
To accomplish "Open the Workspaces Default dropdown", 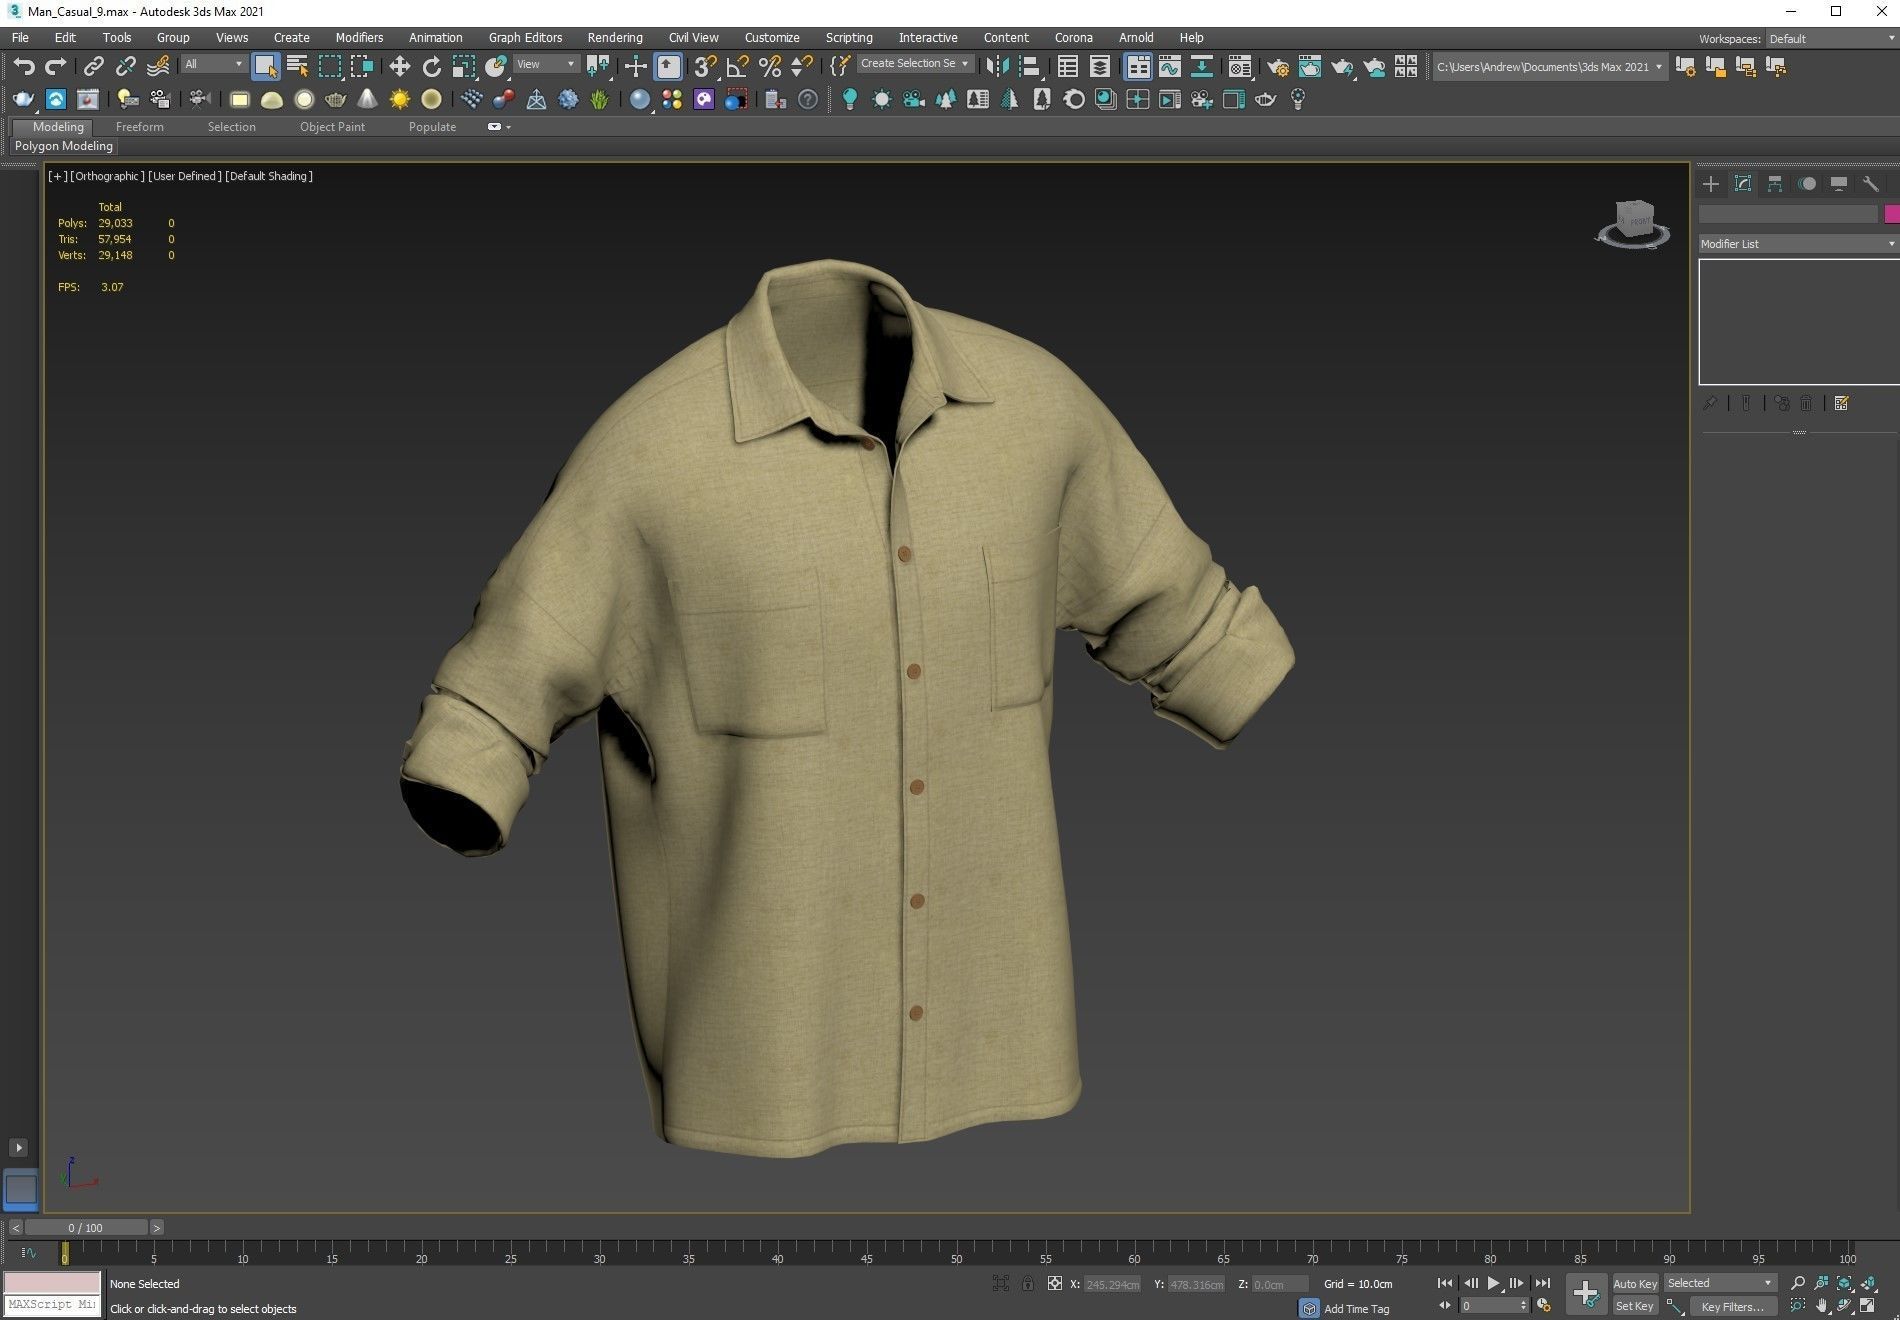I will pos(1831,39).
